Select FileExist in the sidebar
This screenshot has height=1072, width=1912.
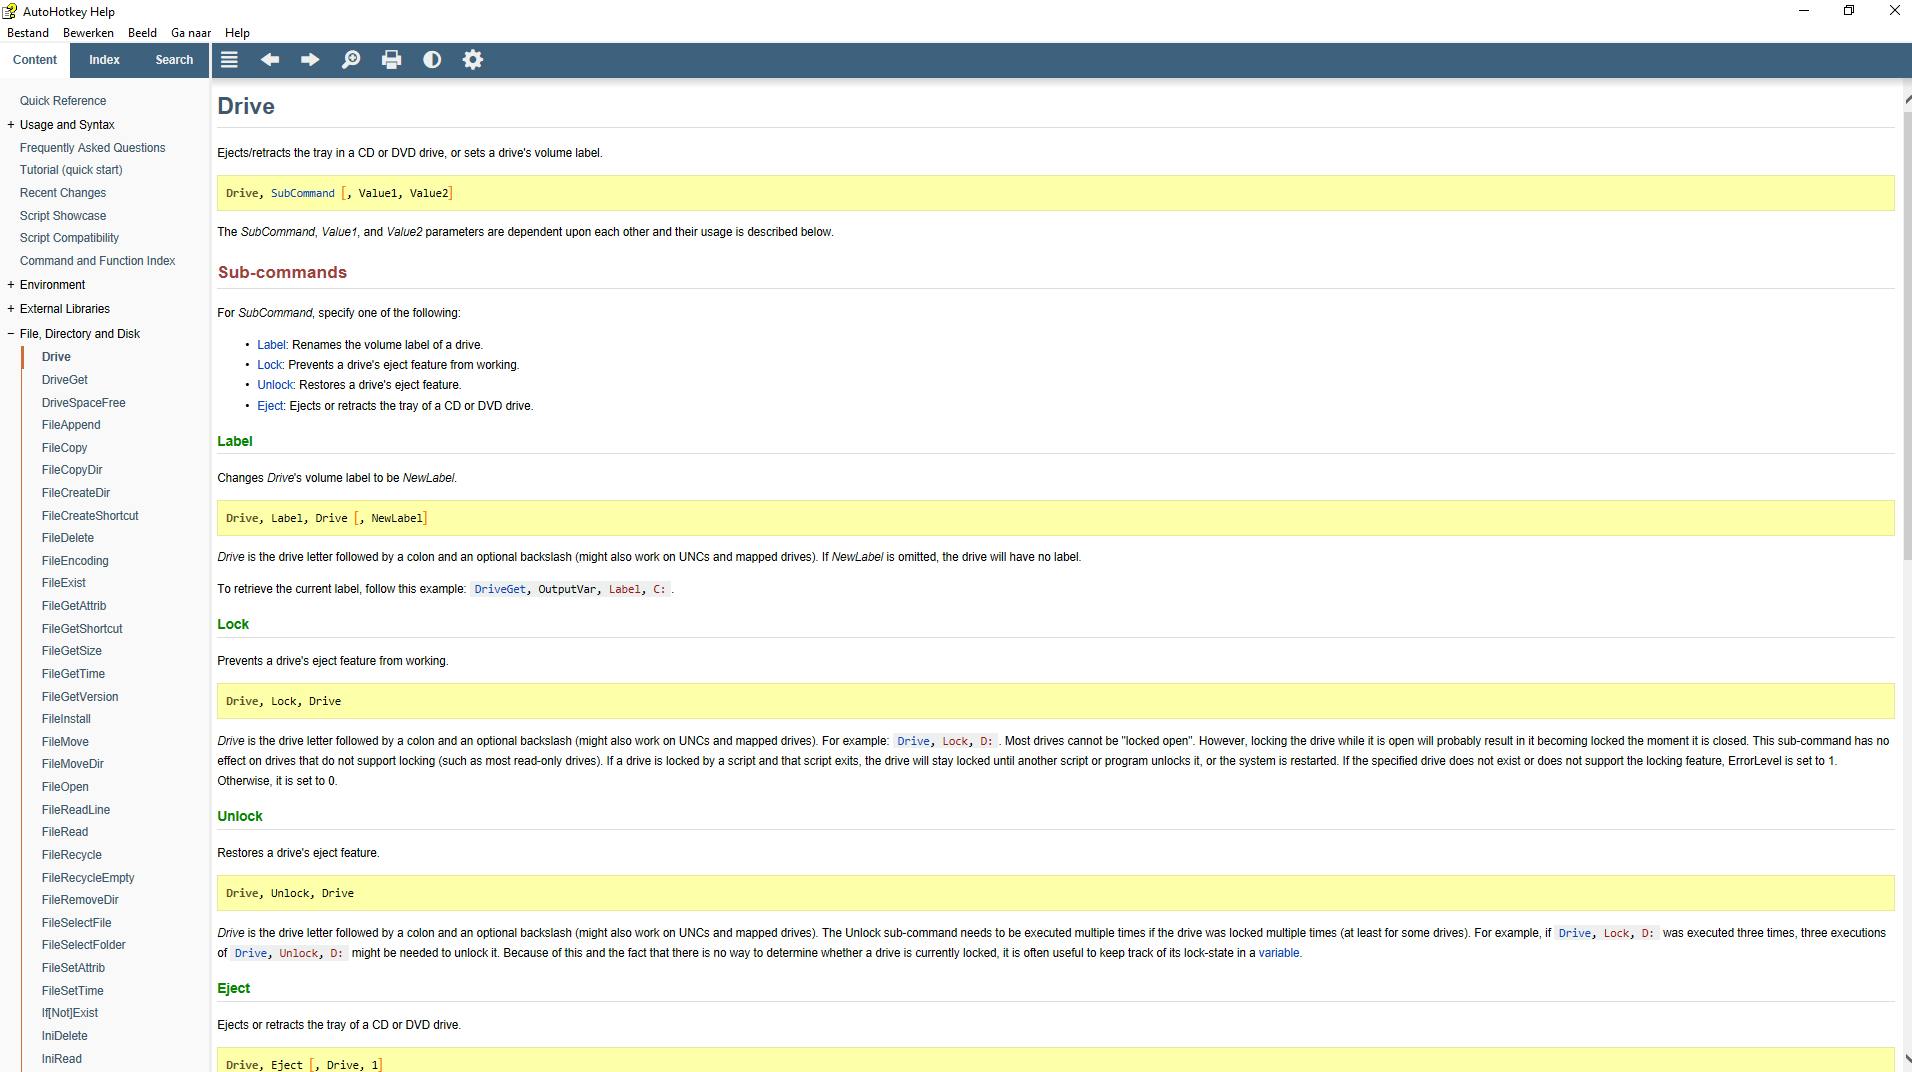tap(64, 583)
